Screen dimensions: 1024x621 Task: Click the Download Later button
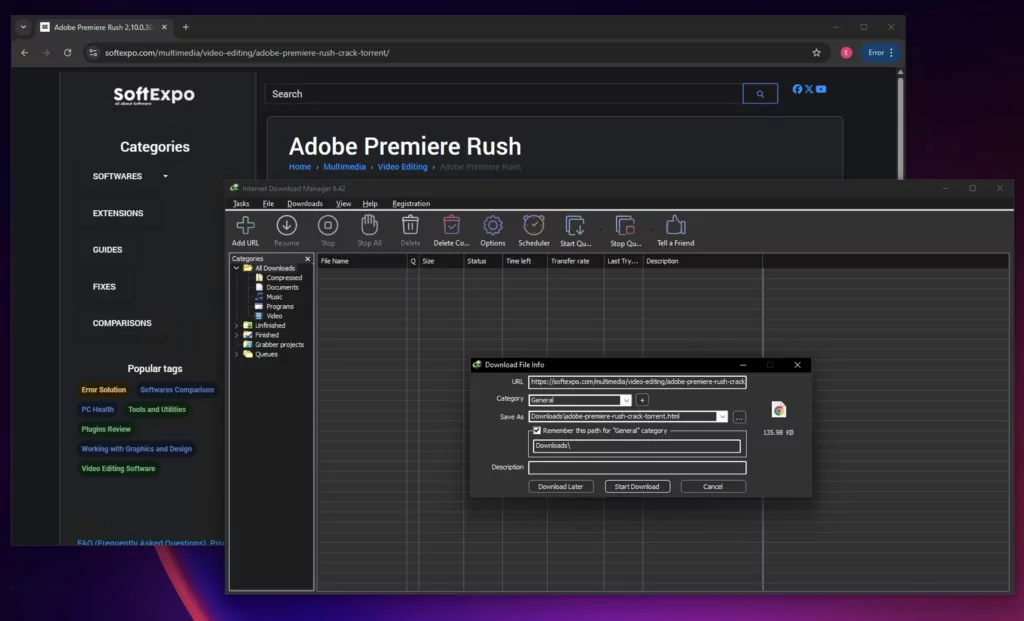(561, 487)
